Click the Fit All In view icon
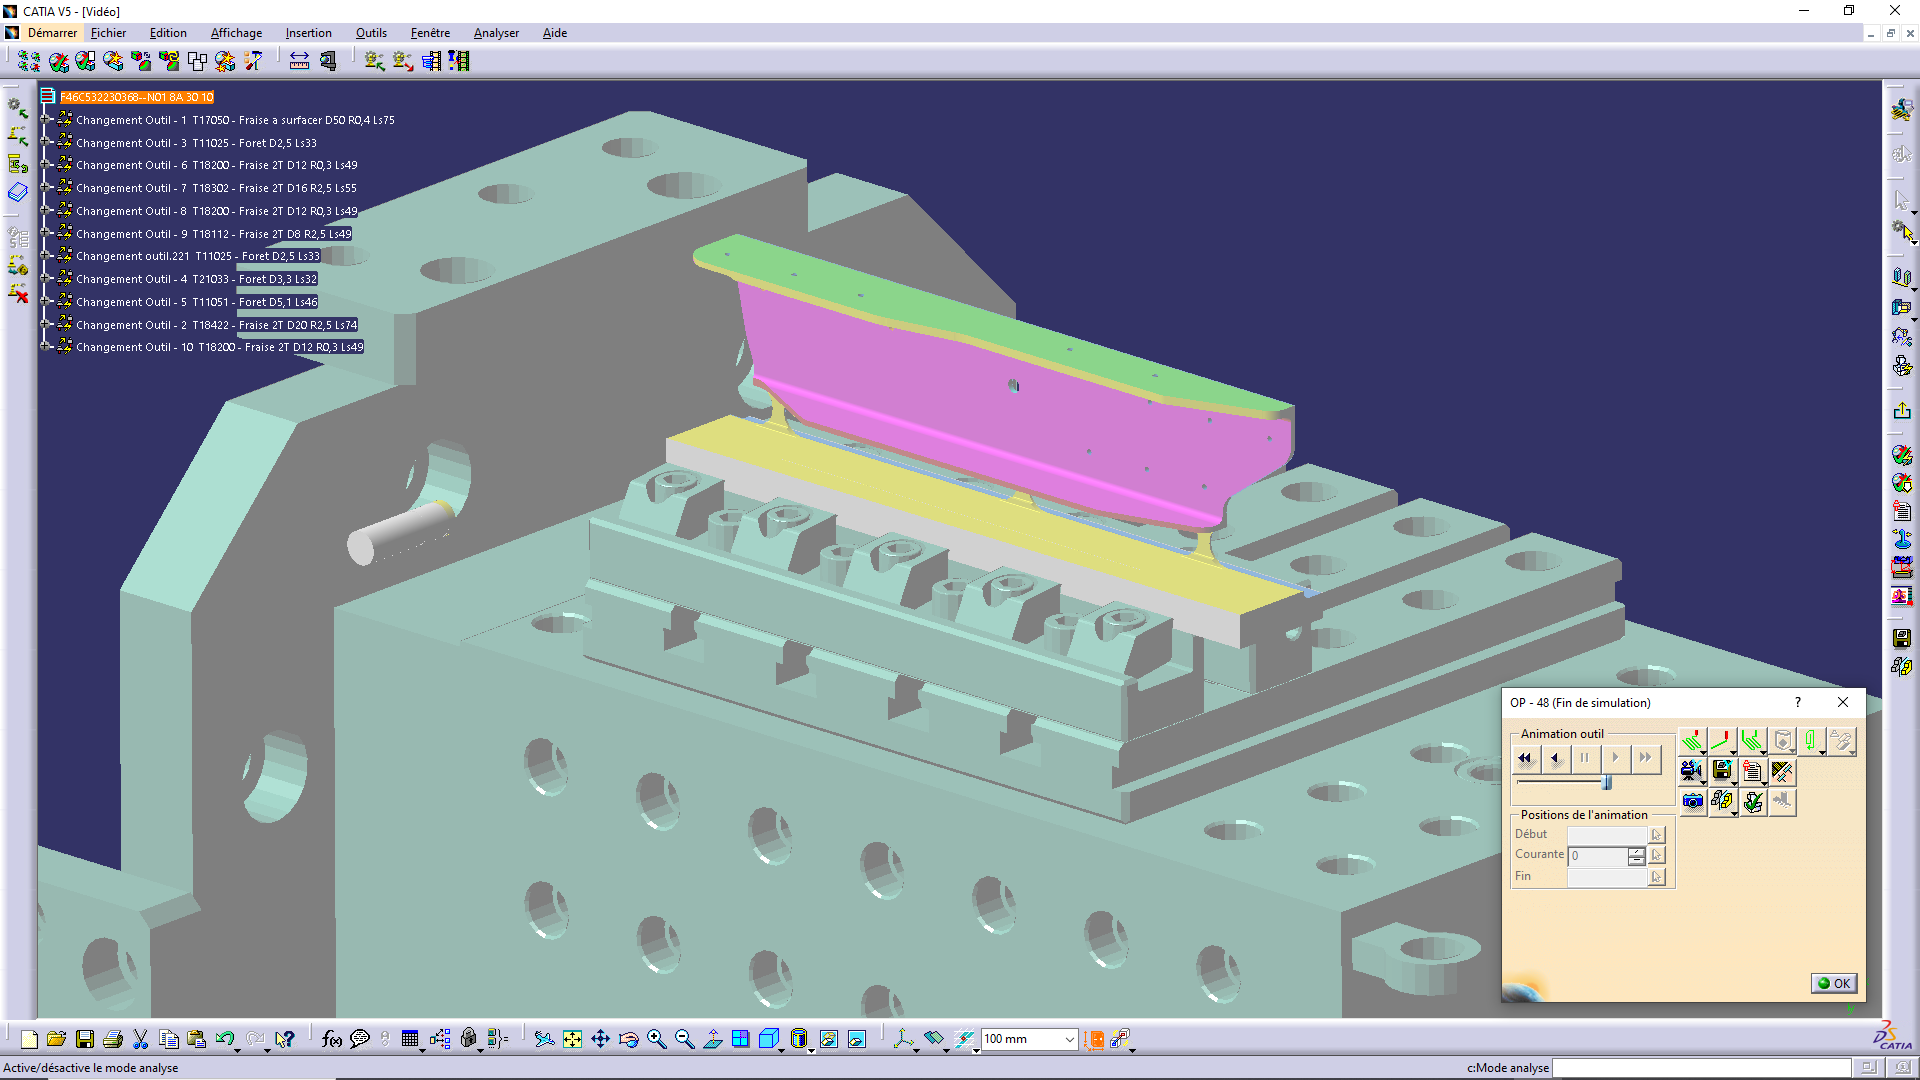The width and height of the screenshot is (1920, 1080). coord(572,1039)
